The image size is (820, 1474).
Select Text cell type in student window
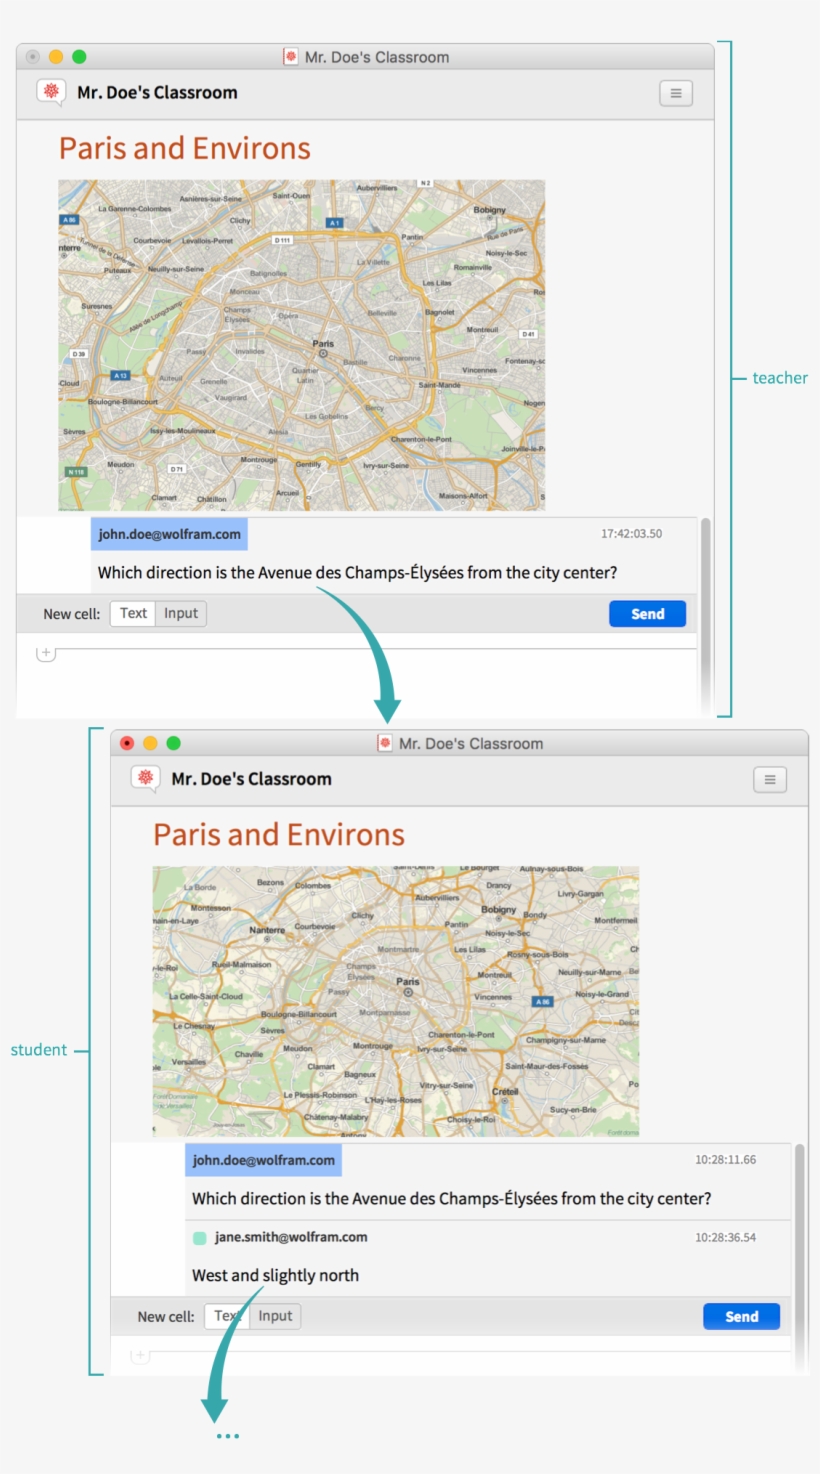coord(227,1316)
